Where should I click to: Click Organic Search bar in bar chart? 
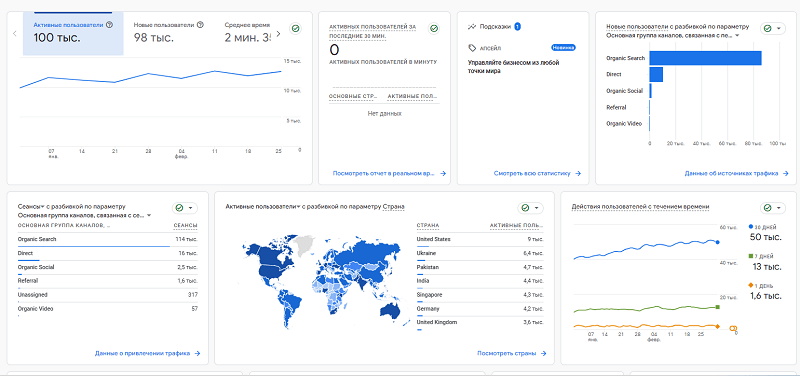pyautogui.click(x=705, y=58)
